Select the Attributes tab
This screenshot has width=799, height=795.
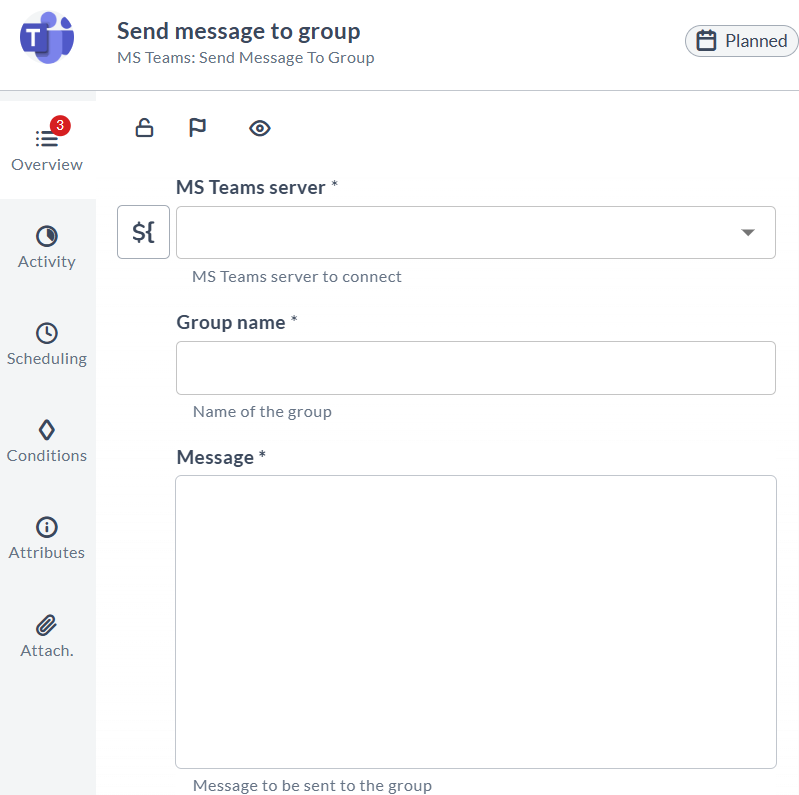(47, 538)
